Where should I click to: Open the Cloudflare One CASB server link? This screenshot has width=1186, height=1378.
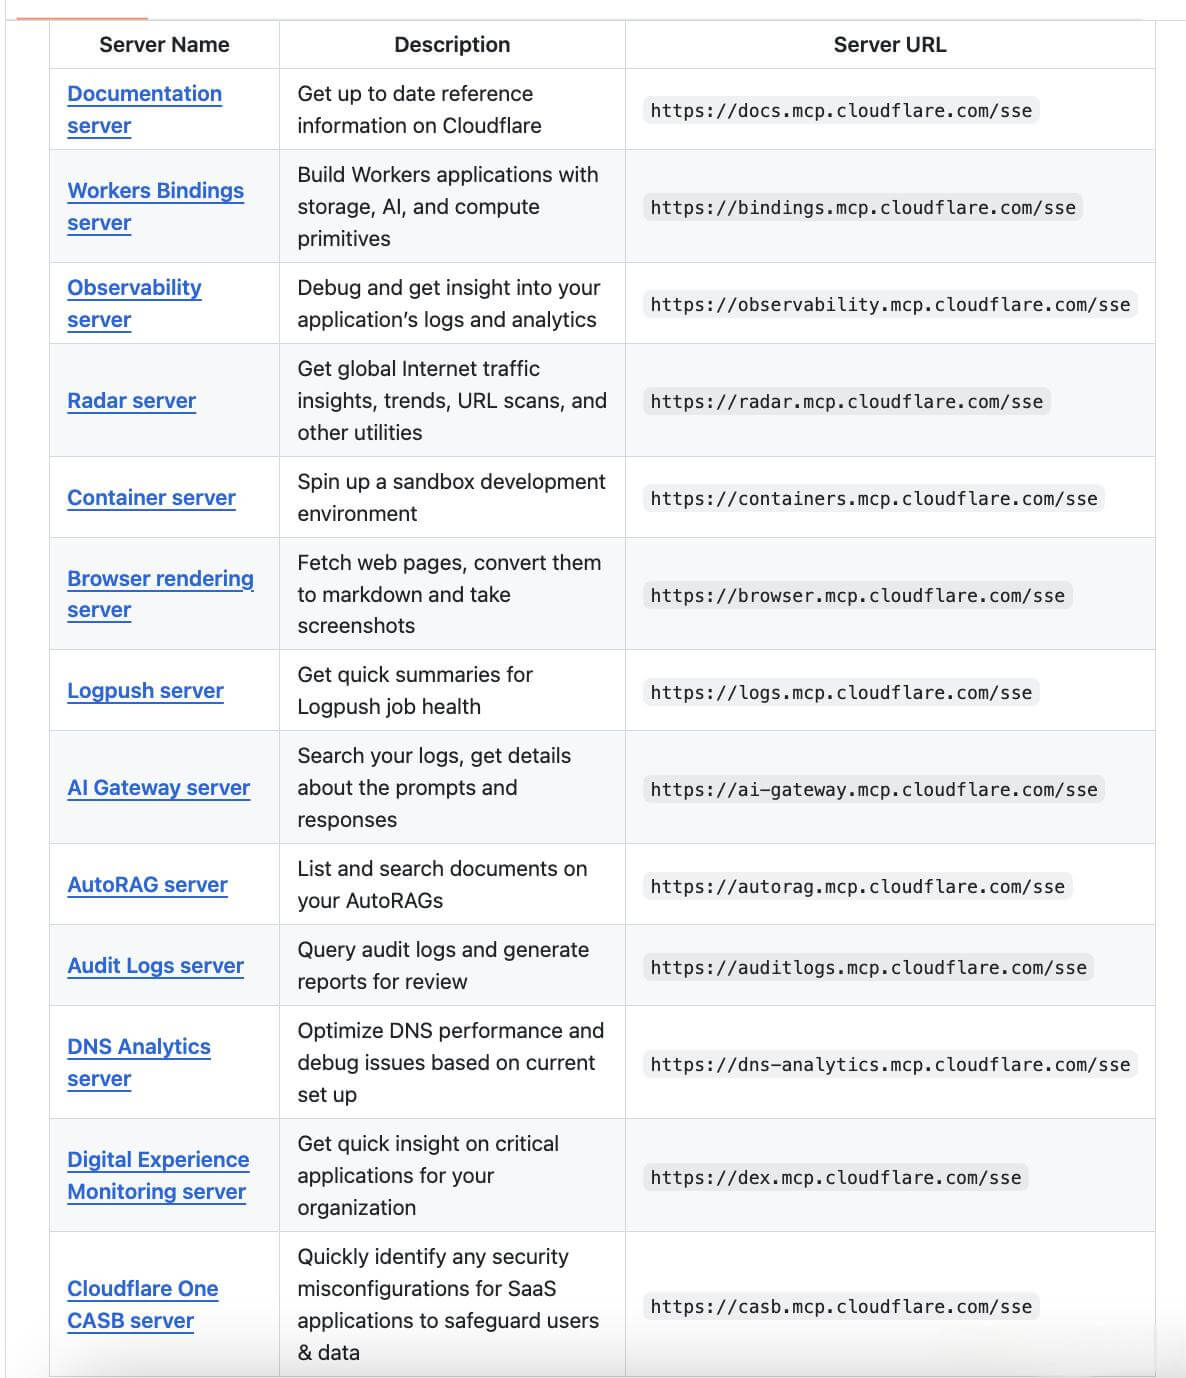(142, 1289)
